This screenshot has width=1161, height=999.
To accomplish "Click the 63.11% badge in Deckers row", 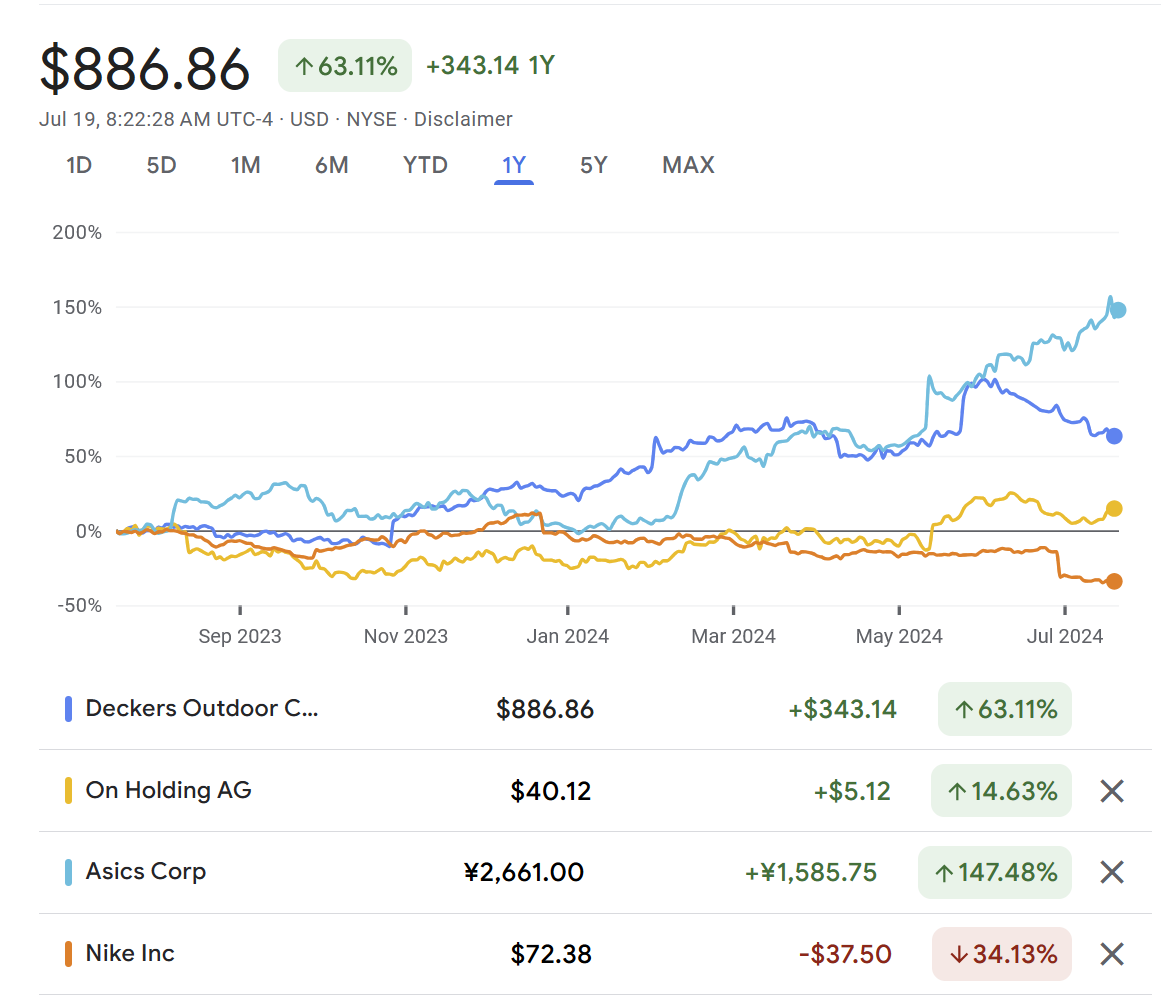I will pyautogui.click(x=1005, y=709).
